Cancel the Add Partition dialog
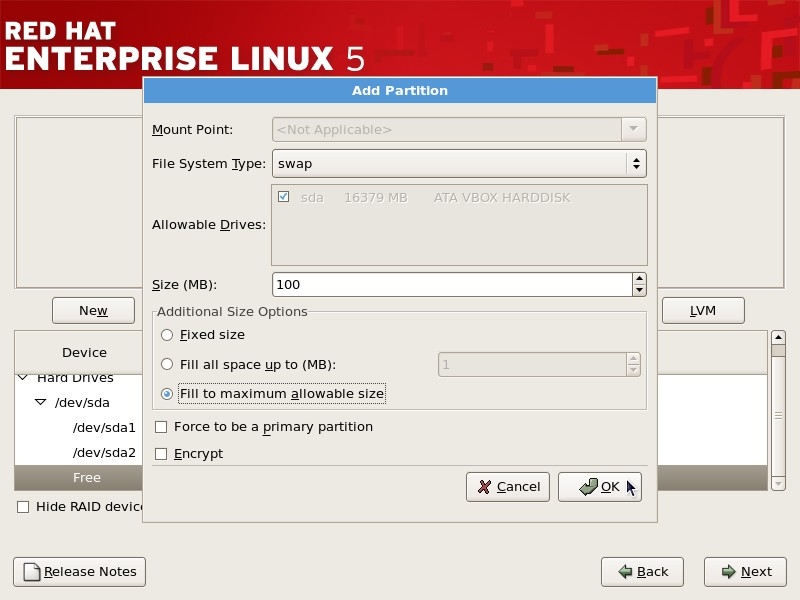800x600 pixels. click(x=508, y=487)
